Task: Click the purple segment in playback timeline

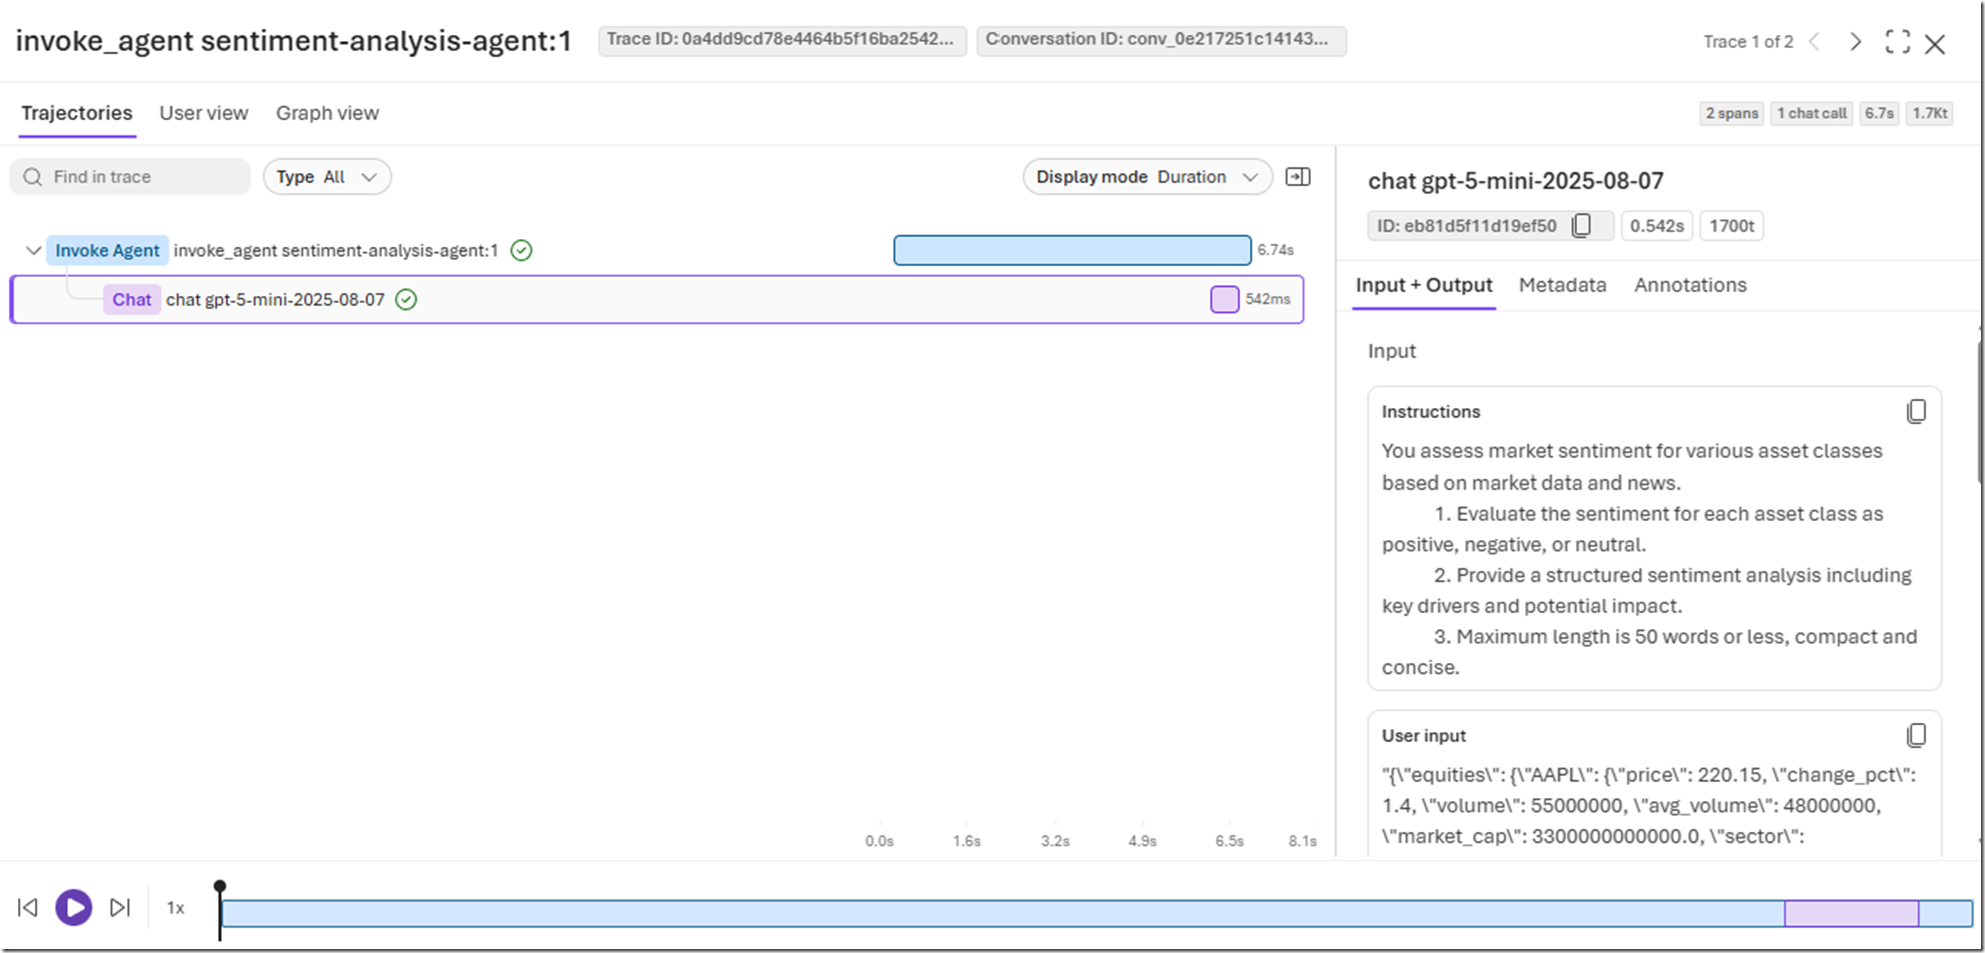Action: coord(1852,913)
